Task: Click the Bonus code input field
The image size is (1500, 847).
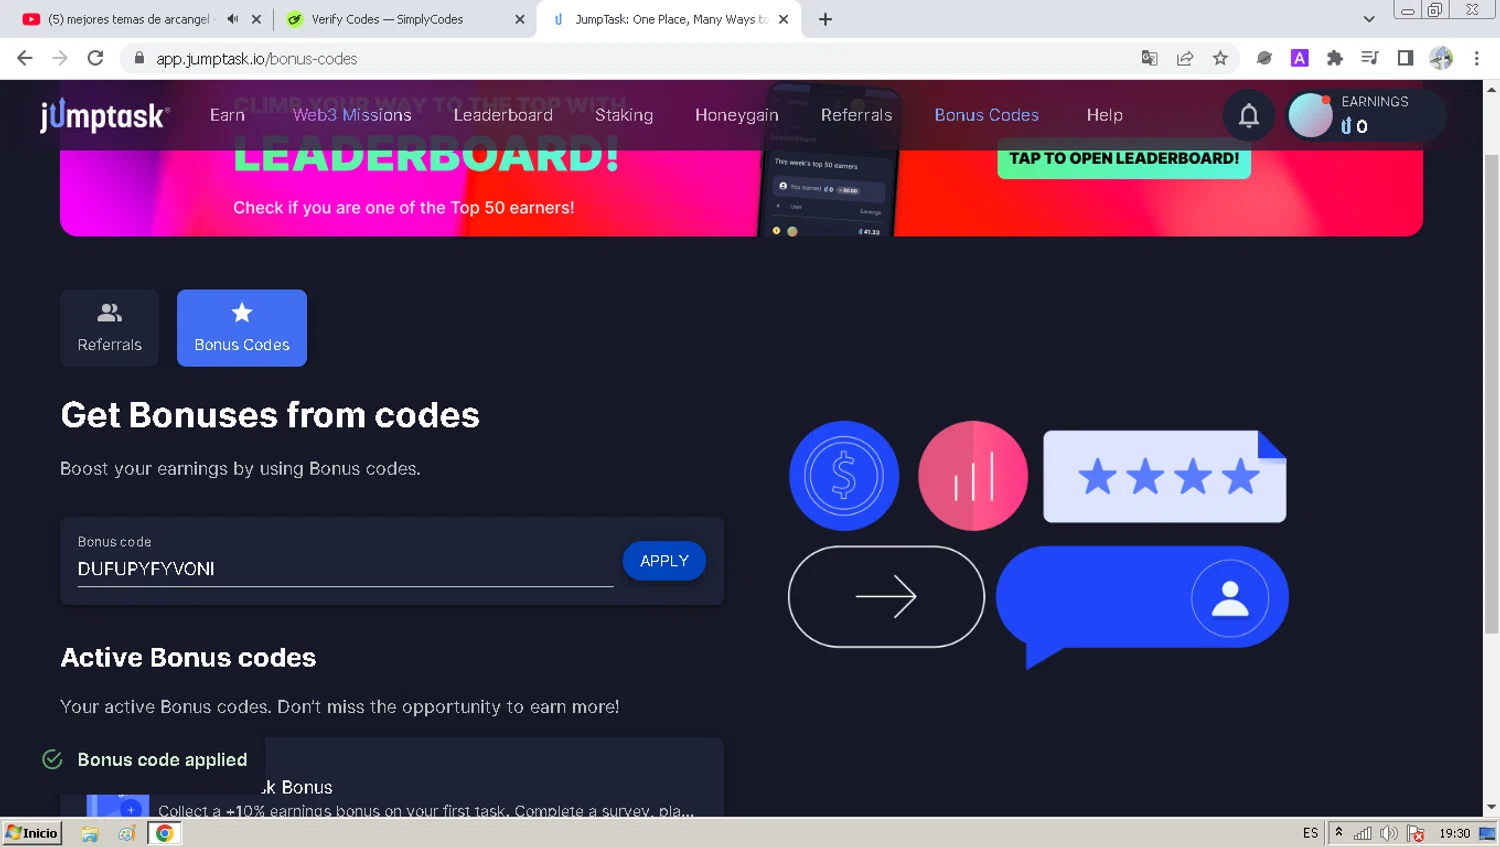Action: pyautogui.click(x=345, y=568)
